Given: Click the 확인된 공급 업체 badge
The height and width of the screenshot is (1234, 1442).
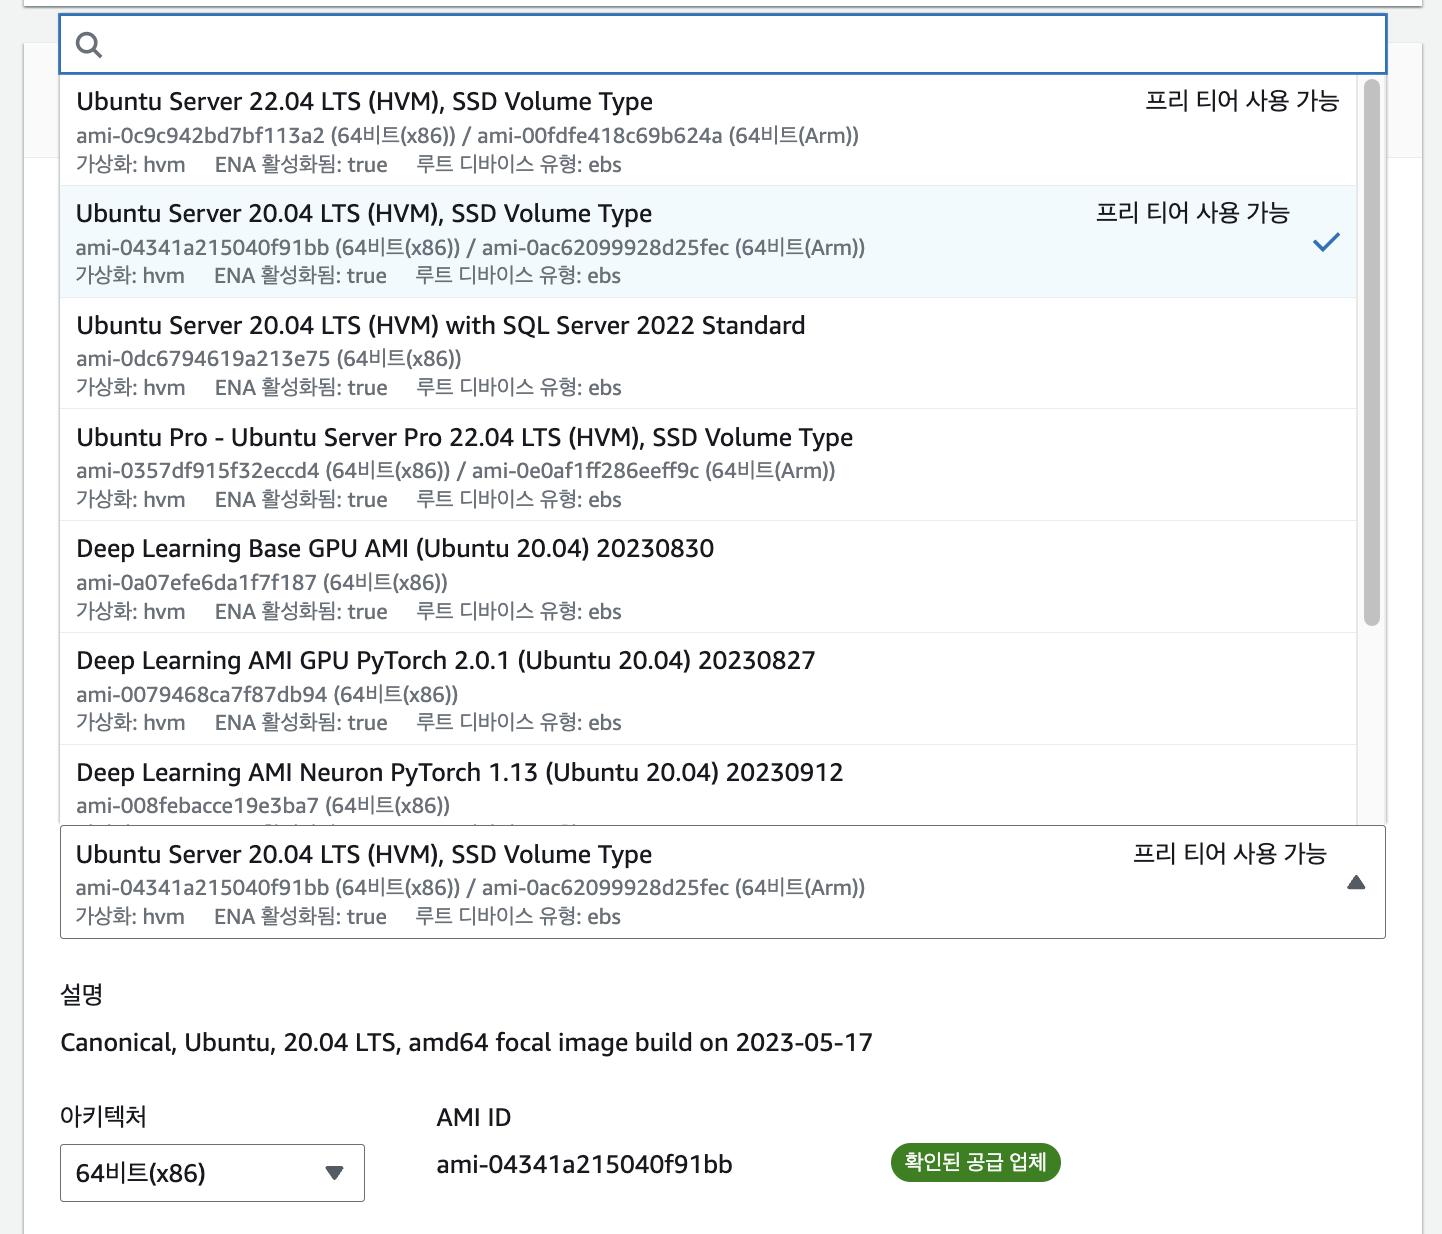Looking at the screenshot, I should (x=975, y=1162).
